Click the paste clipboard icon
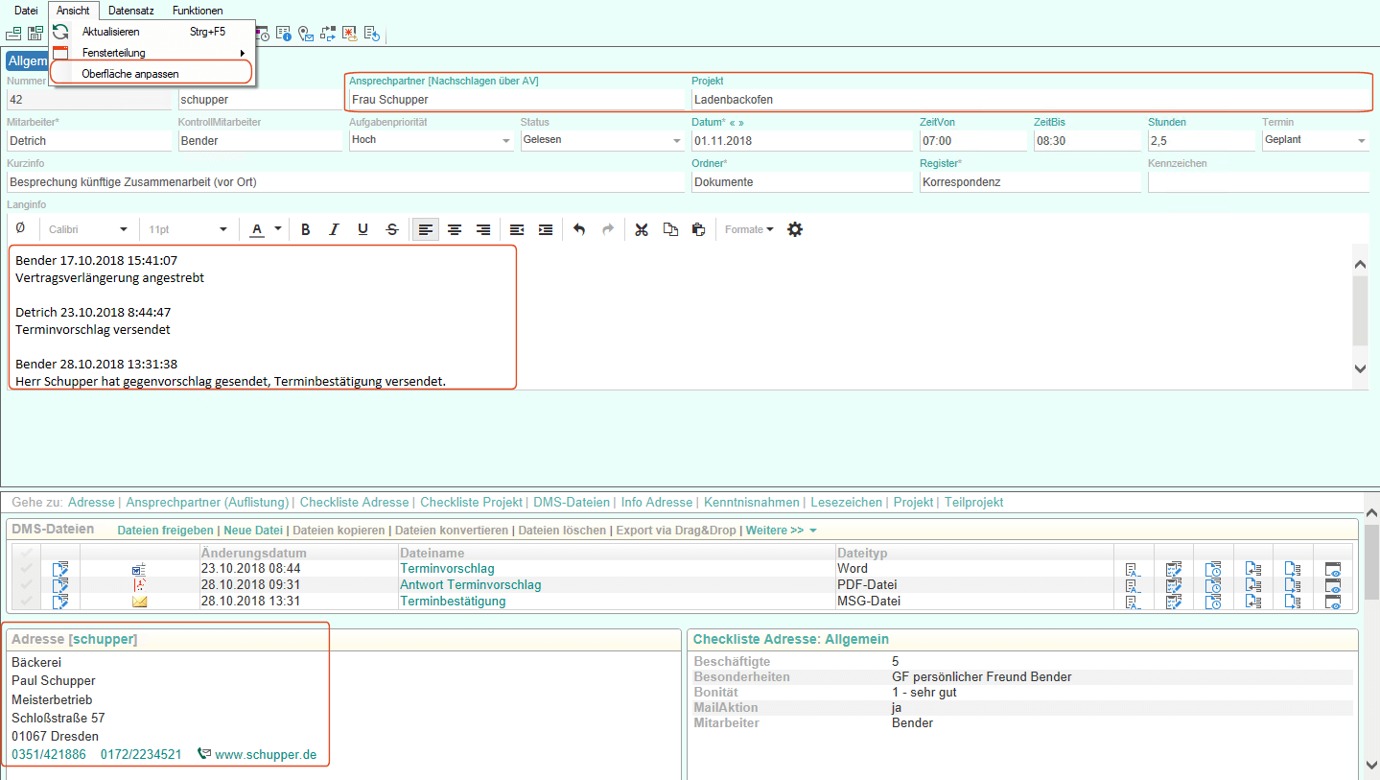Image resolution: width=1380 pixels, height=780 pixels. coord(699,230)
